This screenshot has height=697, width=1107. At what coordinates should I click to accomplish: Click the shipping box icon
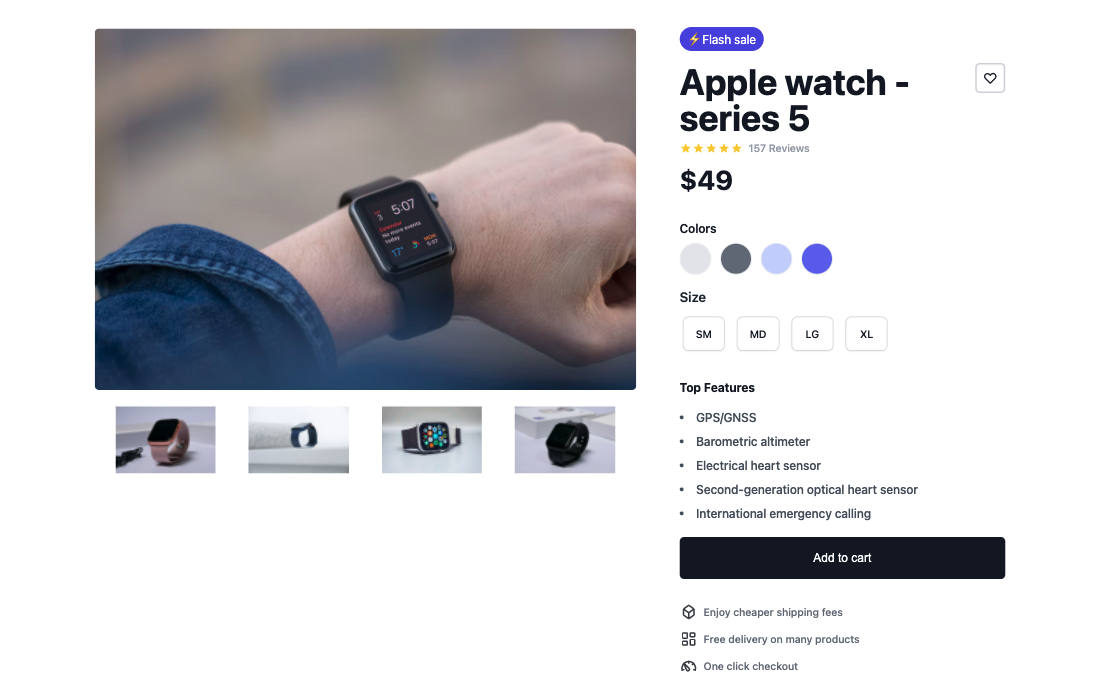[x=688, y=612]
